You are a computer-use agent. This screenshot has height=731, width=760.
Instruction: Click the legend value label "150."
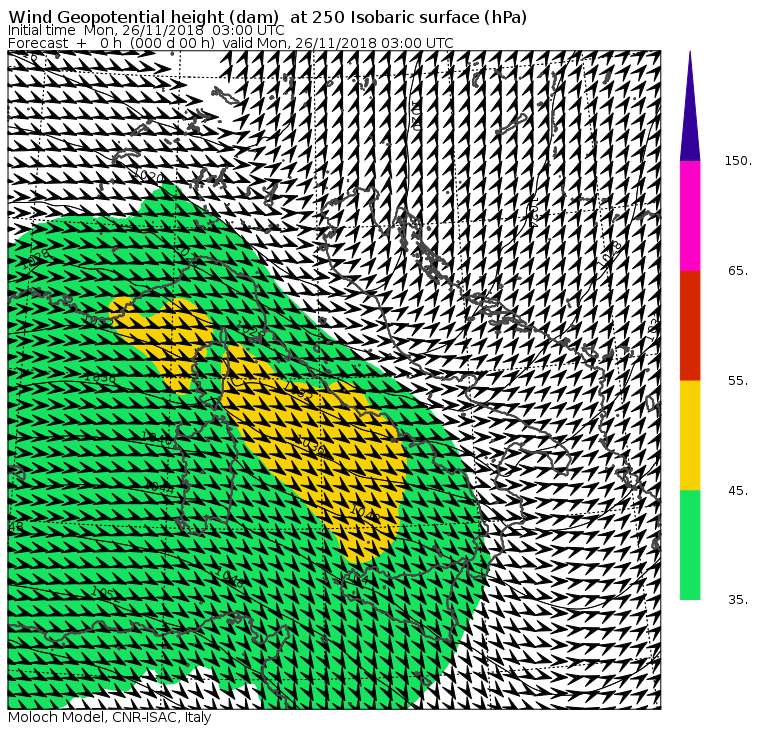(x=738, y=161)
